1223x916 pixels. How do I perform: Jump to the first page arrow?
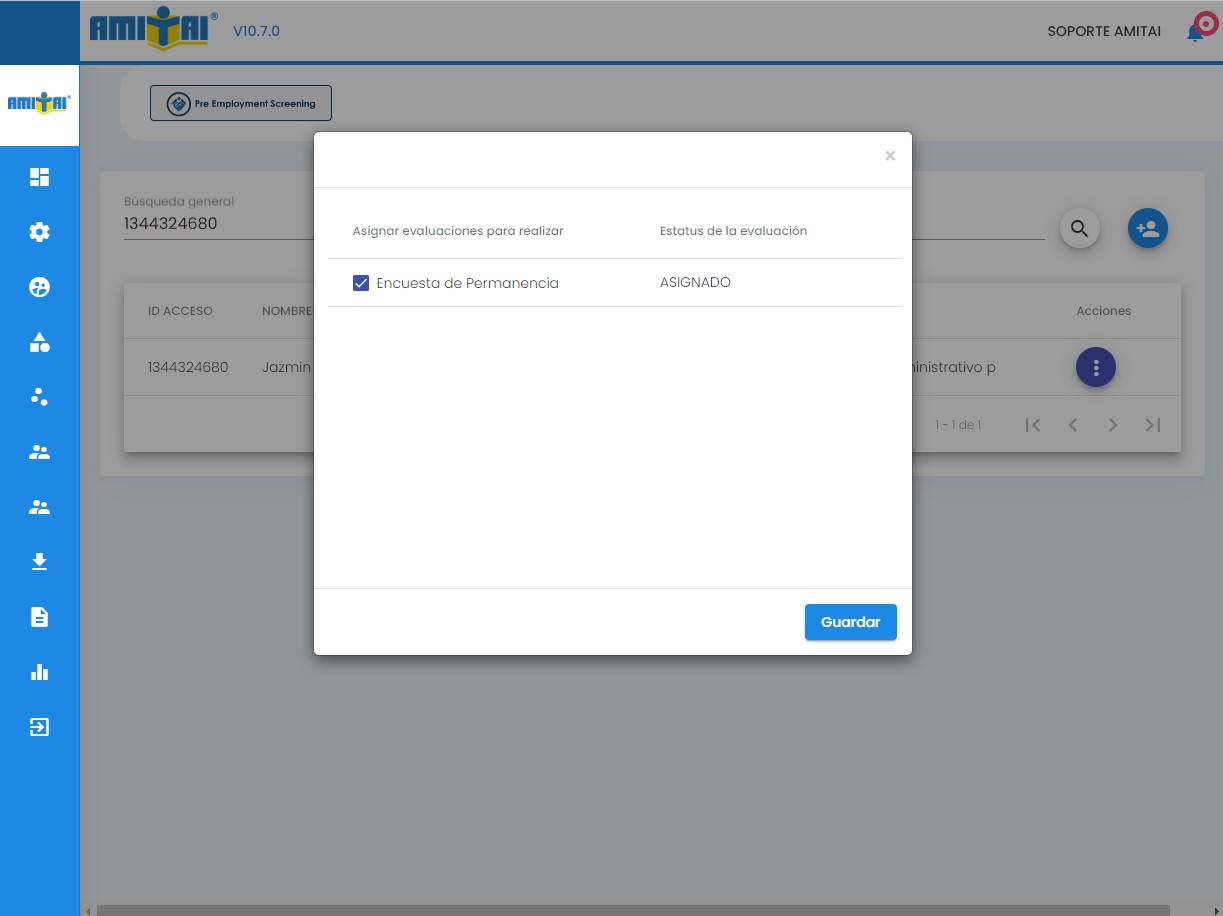pyautogui.click(x=1033, y=425)
